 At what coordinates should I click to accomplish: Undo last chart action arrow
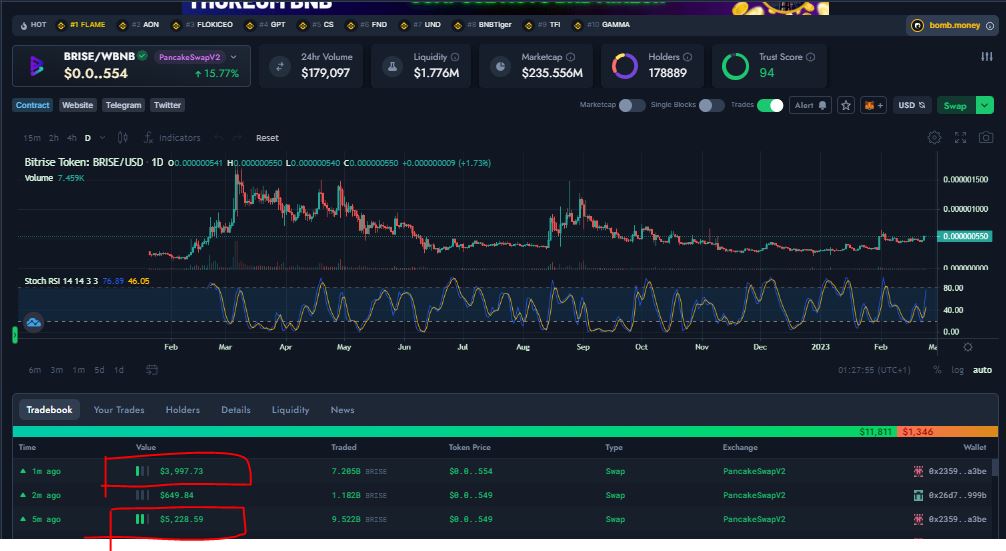(218, 137)
